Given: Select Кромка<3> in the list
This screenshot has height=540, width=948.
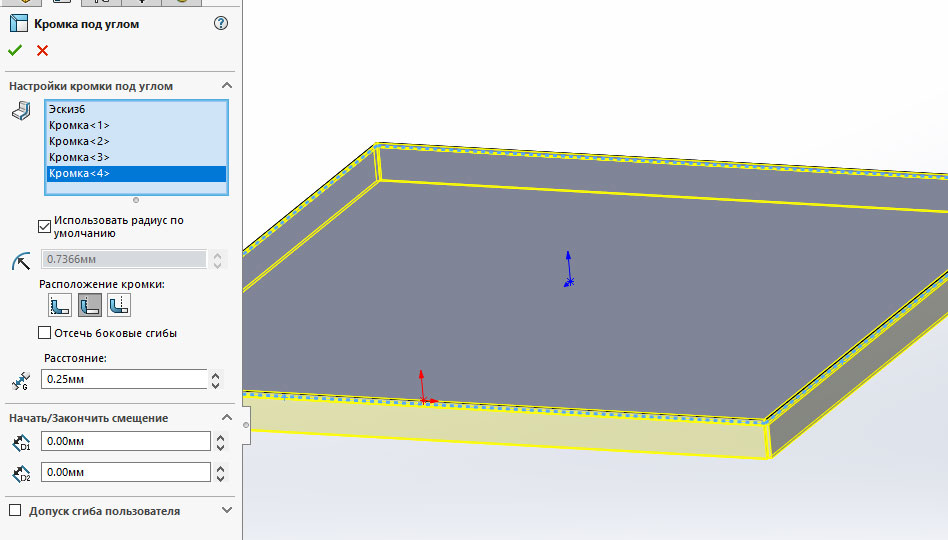Looking at the screenshot, I should 136,157.
